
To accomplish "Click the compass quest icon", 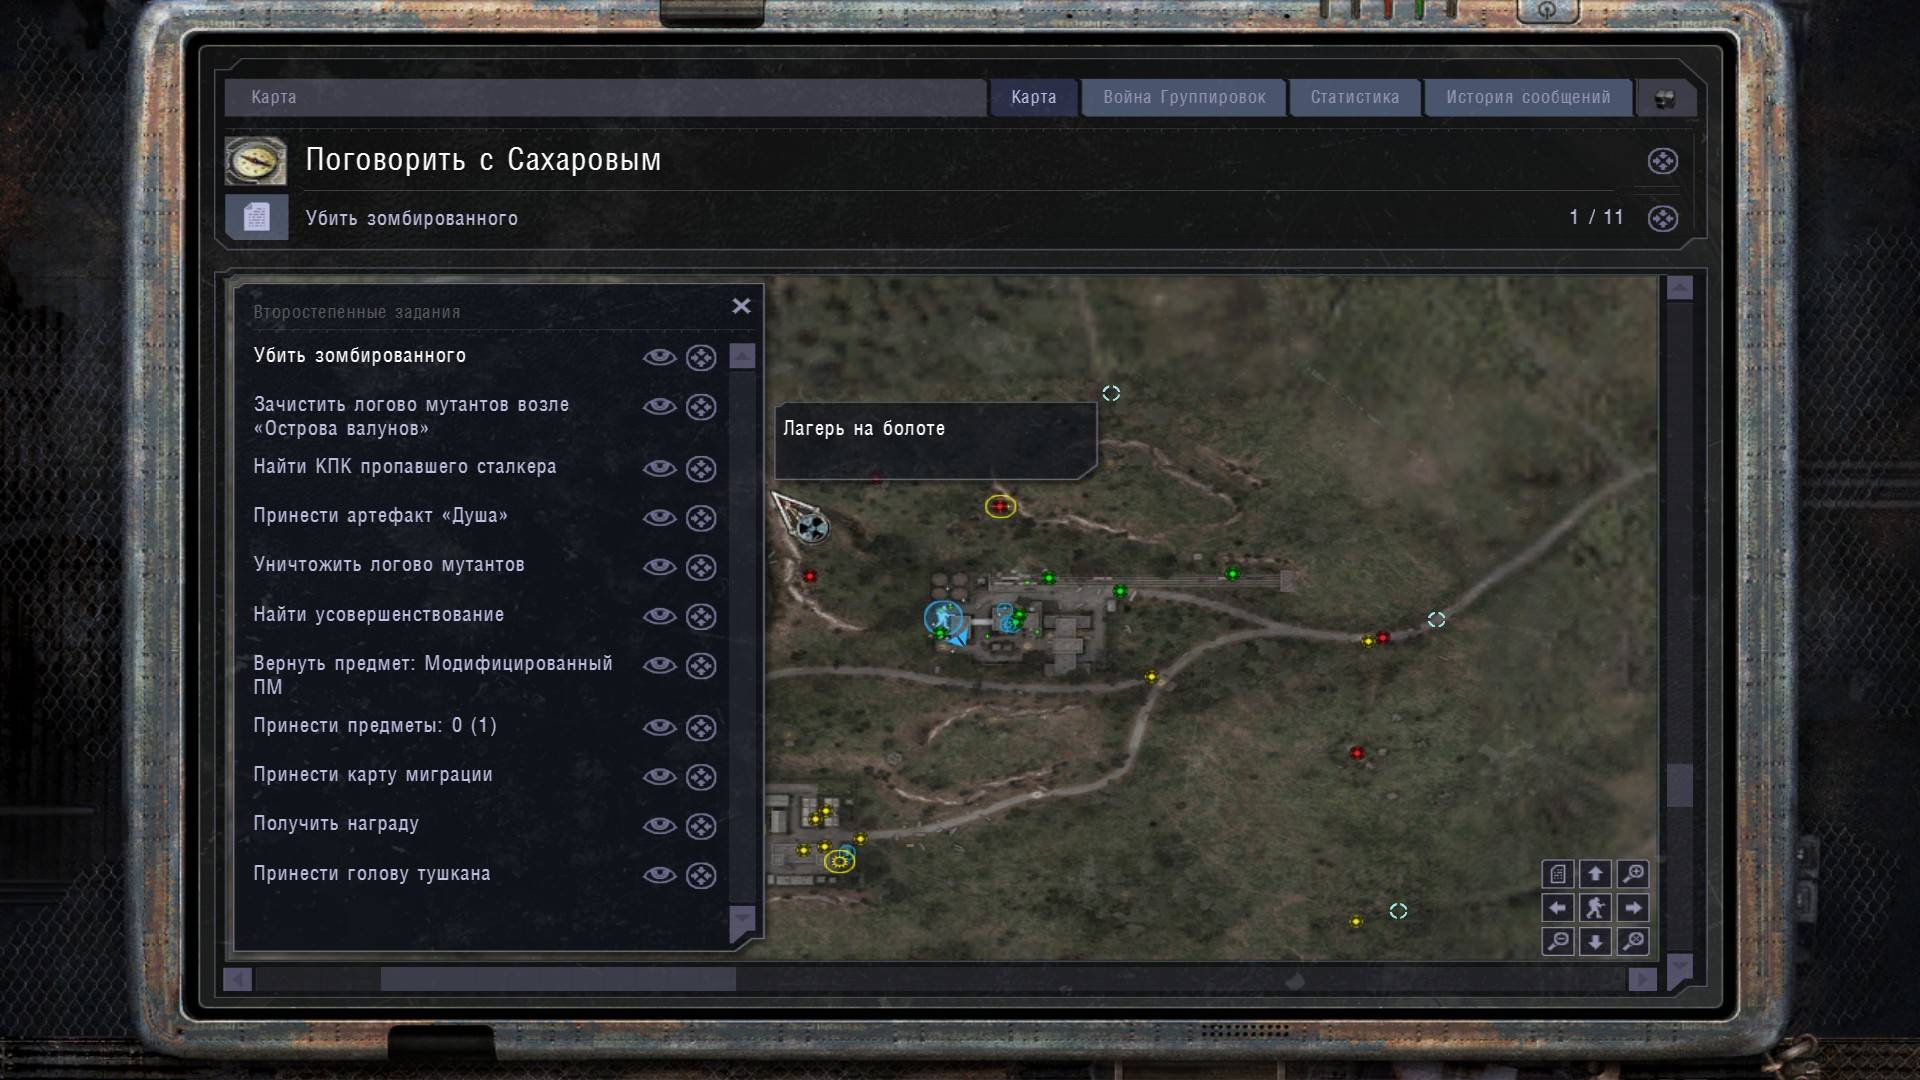I will (256, 161).
